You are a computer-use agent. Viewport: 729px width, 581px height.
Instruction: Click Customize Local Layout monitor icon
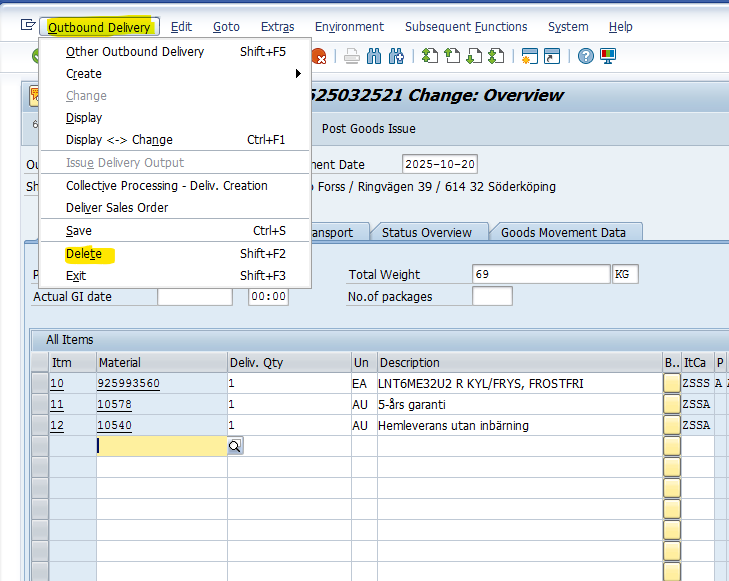(608, 56)
